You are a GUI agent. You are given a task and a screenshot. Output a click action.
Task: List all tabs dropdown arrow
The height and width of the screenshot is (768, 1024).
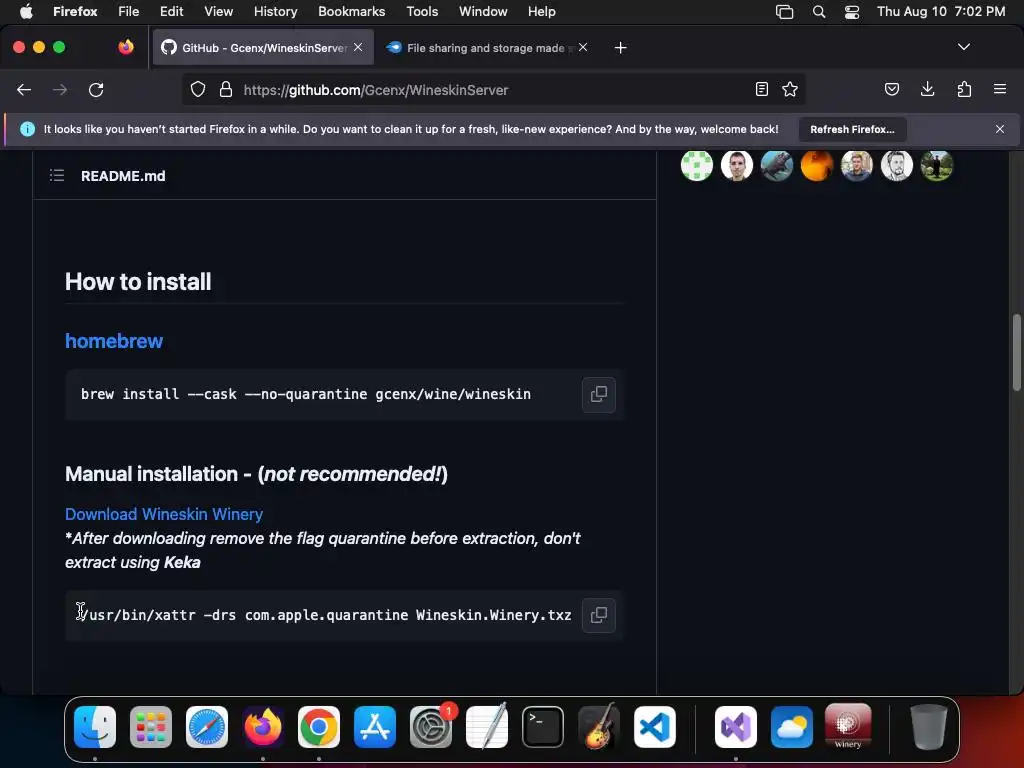963,47
